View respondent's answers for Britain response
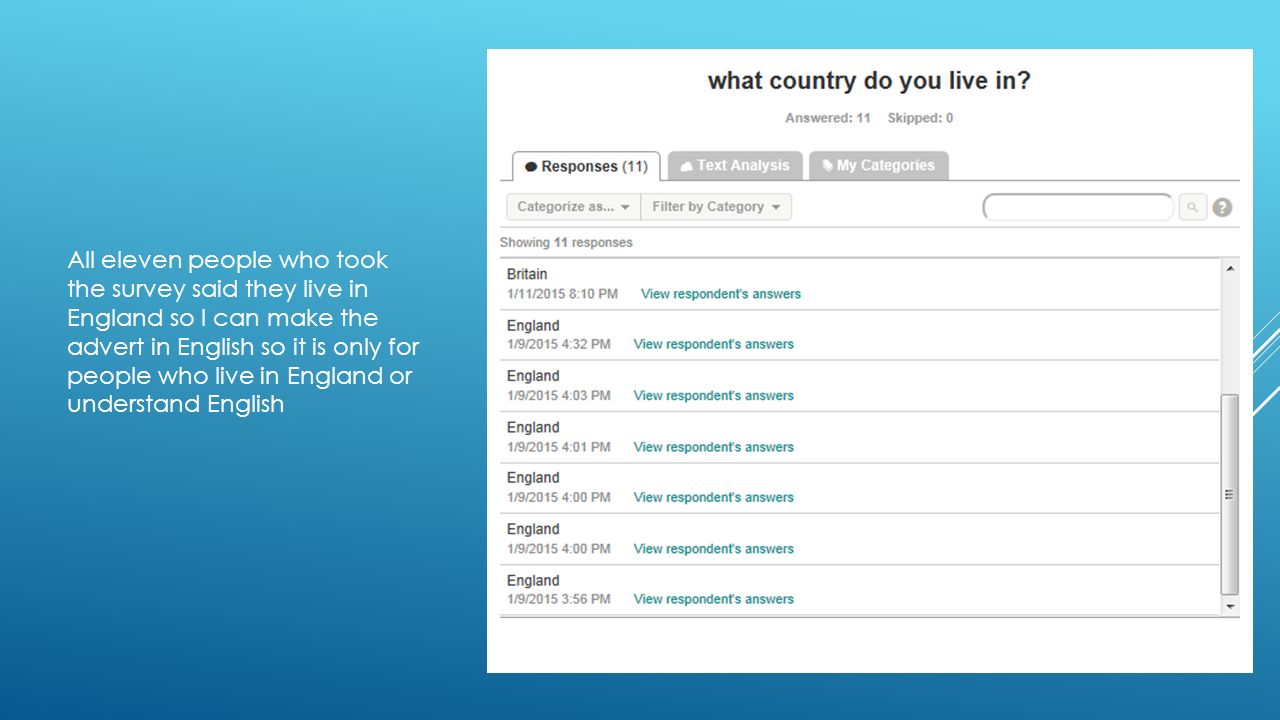The width and height of the screenshot is (1280, 720). tap(721, 294)
